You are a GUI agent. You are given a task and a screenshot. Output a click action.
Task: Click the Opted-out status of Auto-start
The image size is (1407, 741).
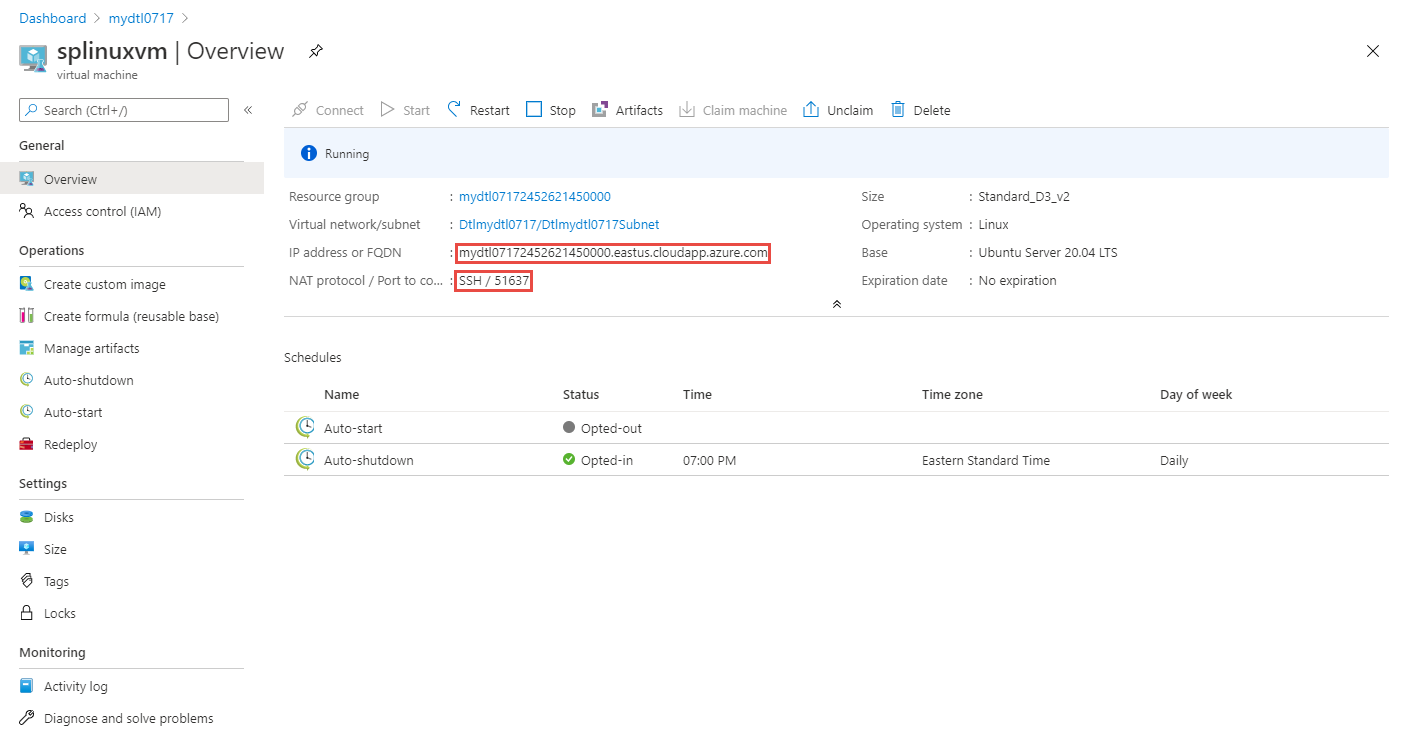point(611,428)
